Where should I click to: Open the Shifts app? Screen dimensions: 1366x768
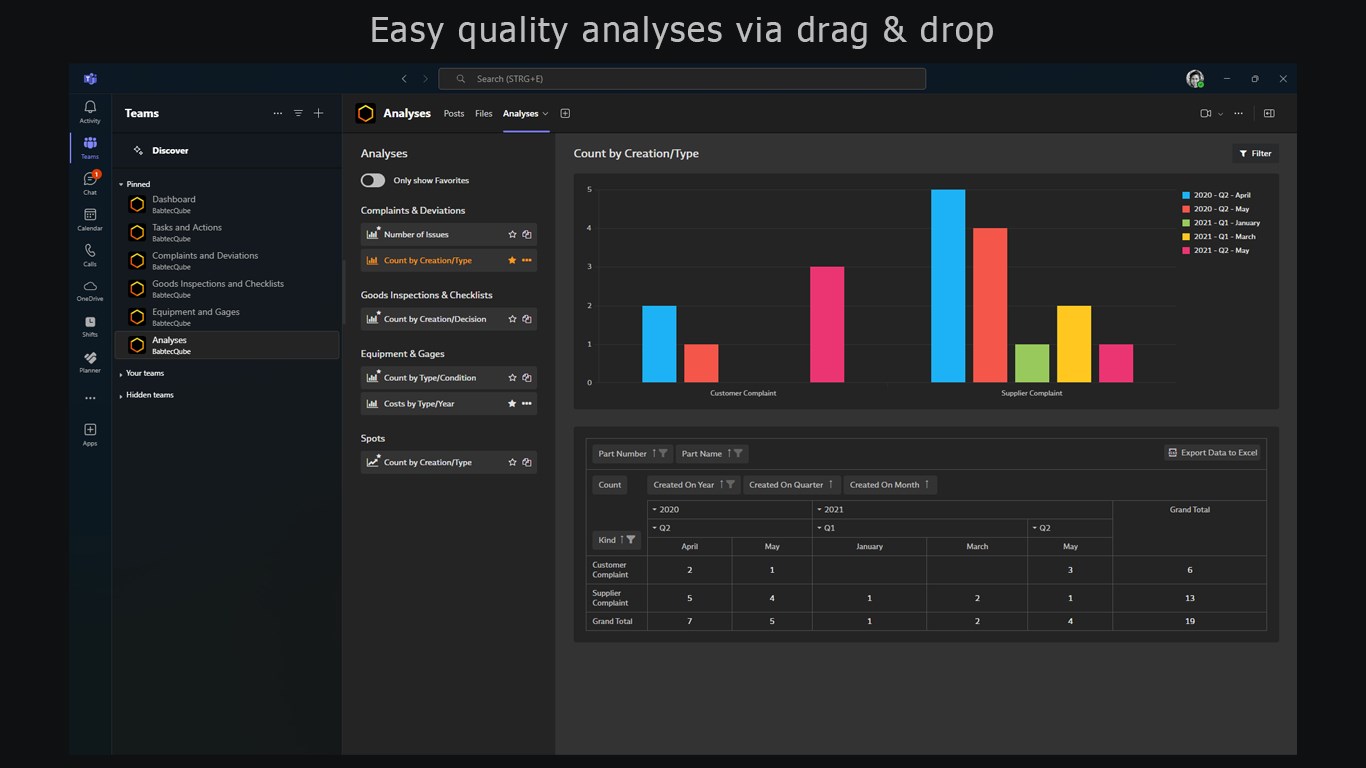[90, 326]
